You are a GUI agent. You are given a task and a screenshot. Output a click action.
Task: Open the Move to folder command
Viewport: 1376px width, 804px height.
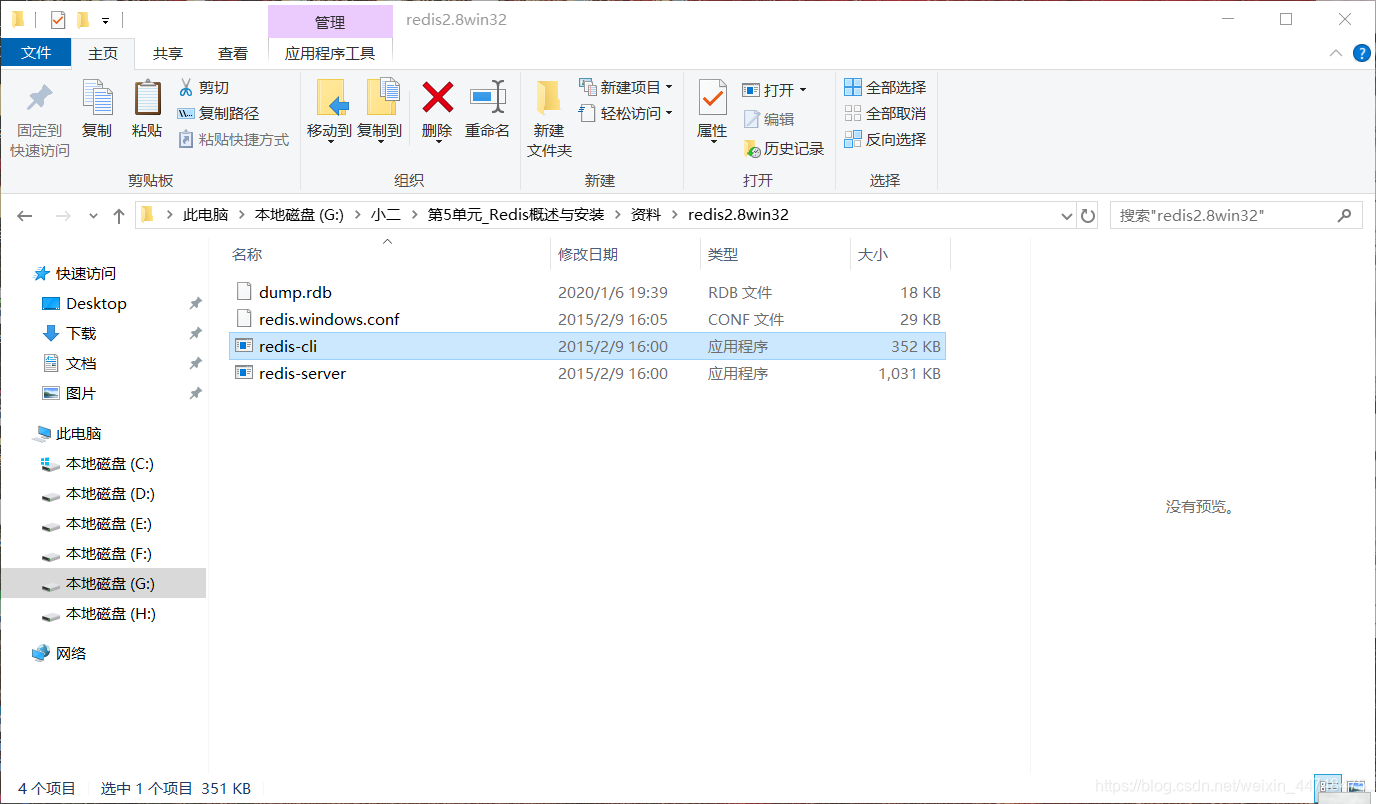tap(329, 110)
